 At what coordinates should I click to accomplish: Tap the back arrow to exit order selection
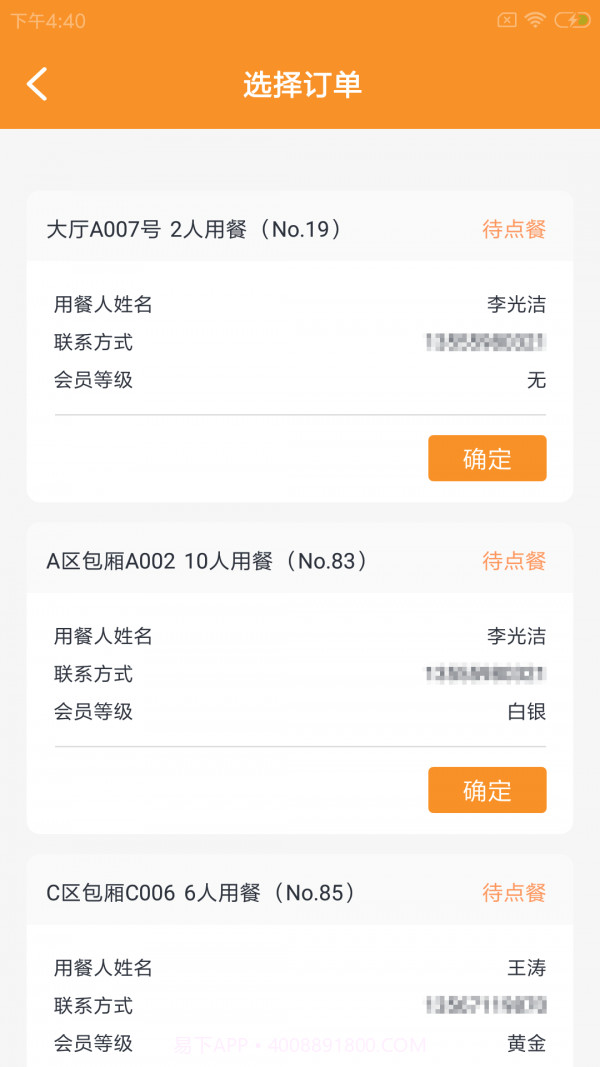pos(37,85)
